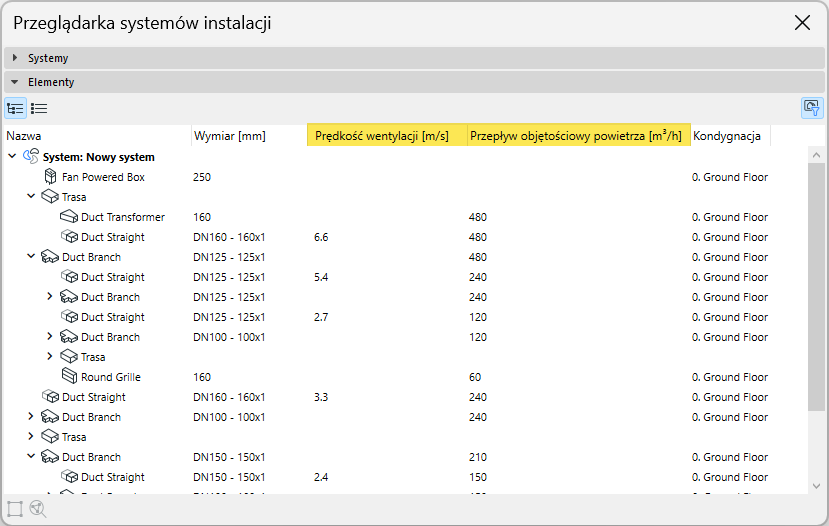Switch to hierarchical tree view icon
This screenshot has height=526, width=829.
15,108
